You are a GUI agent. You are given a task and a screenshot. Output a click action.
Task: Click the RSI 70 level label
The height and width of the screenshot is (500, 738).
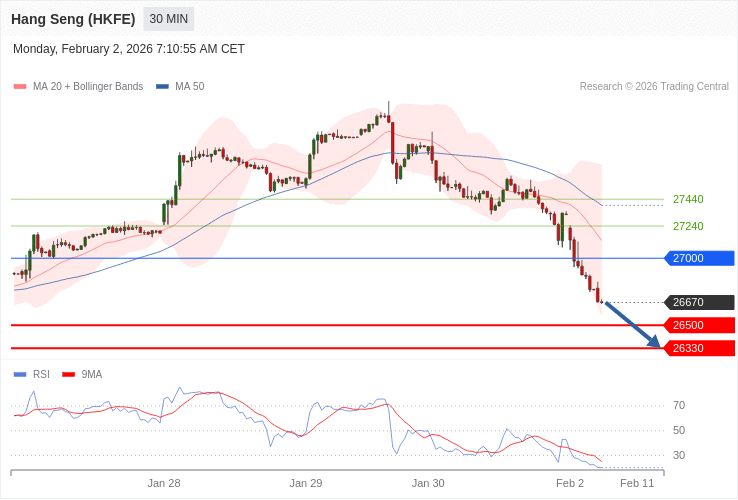[679, 405]
